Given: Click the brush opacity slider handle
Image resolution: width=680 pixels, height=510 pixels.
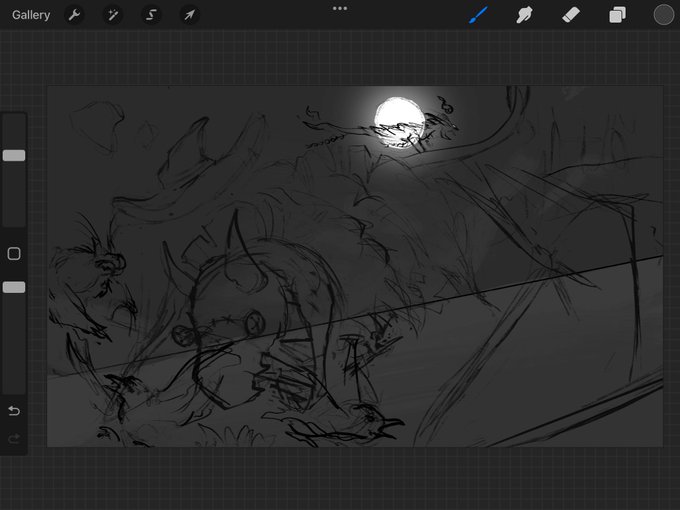Looking at the screenshot, I should (x=14, y=287).
